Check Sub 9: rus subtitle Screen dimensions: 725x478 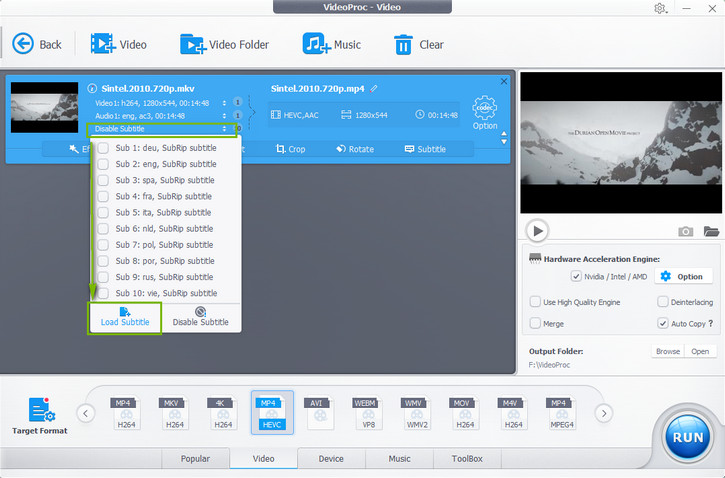click(103, 277)
